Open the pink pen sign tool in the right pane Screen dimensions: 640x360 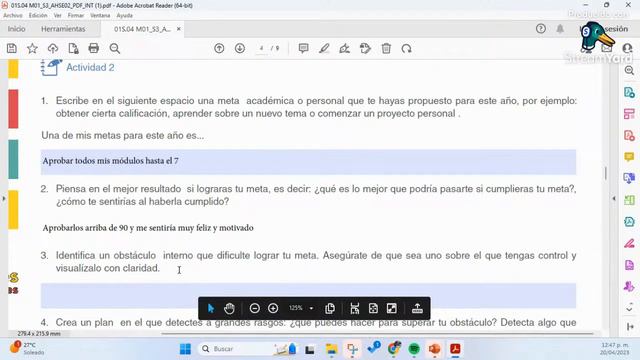point(629,244)
